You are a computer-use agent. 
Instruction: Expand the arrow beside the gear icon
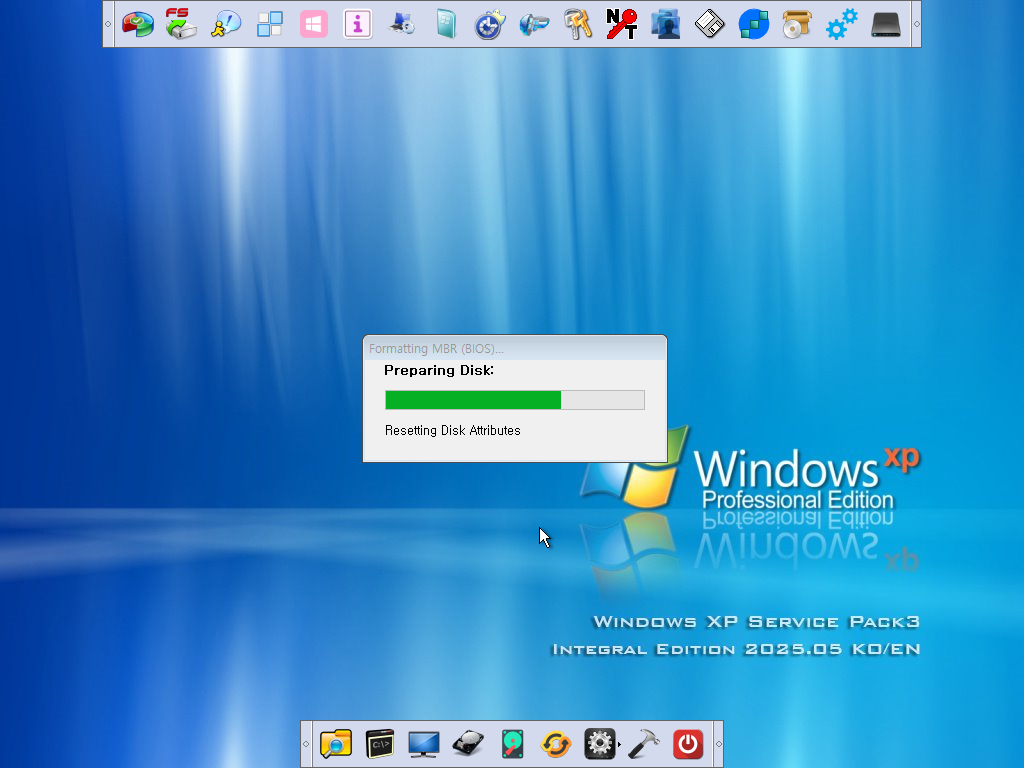(x=619, y=744)
